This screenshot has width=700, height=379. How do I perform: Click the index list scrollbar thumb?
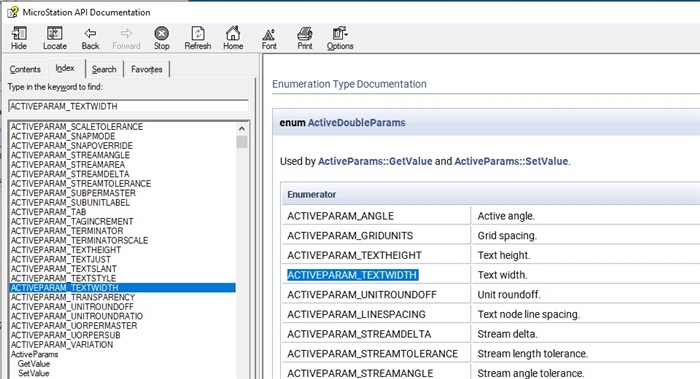pyautogui.click(x=242, y=142)
